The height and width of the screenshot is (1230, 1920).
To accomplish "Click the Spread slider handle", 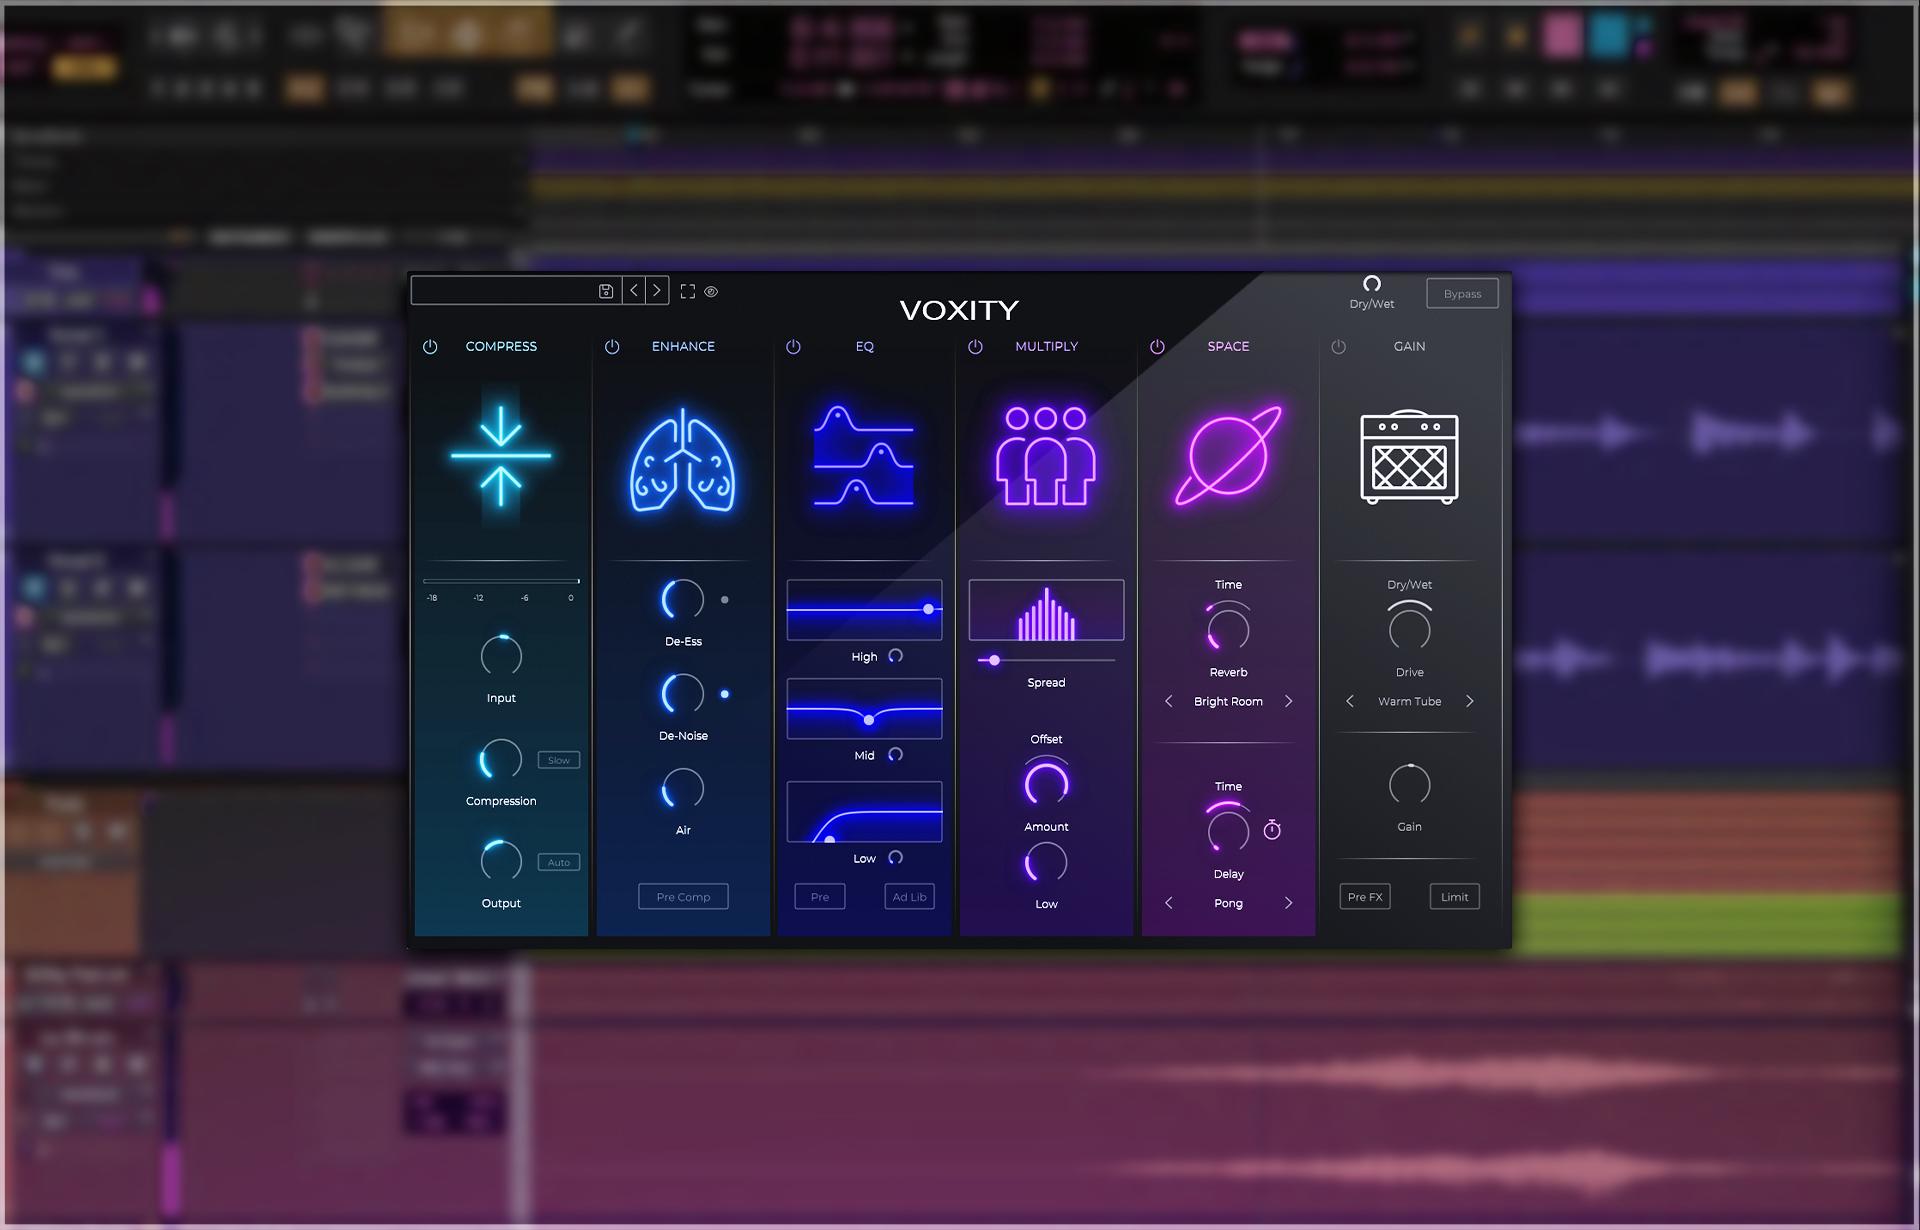I will [x=994, y=660].
